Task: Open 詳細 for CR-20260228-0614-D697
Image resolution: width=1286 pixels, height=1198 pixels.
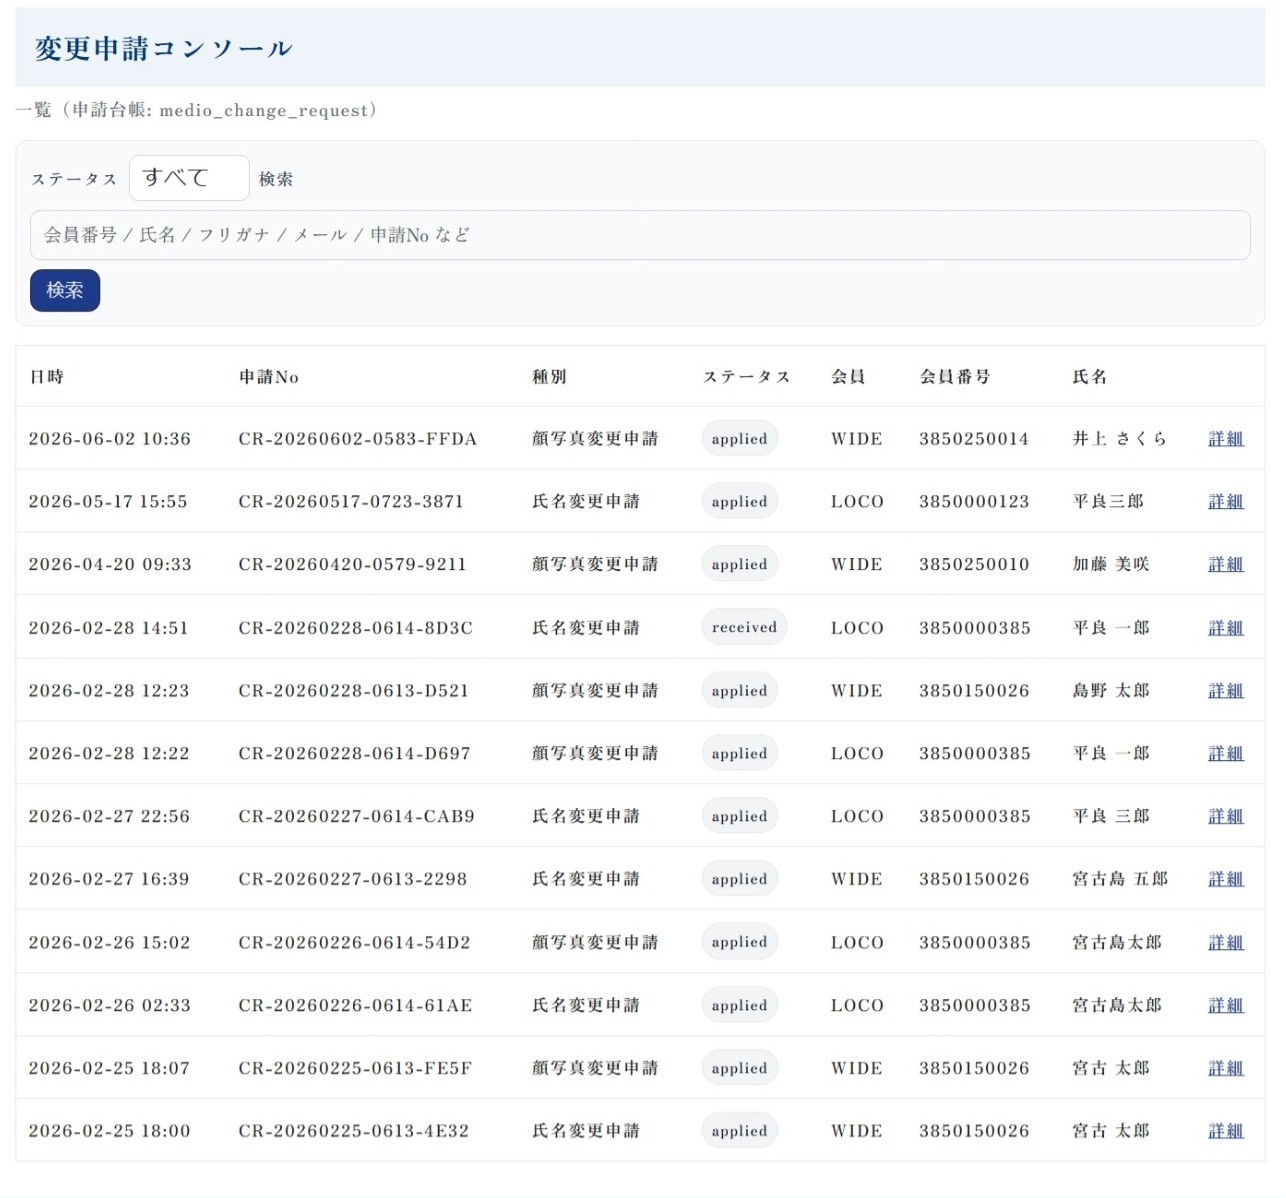Action: [x=1226, y=754]
